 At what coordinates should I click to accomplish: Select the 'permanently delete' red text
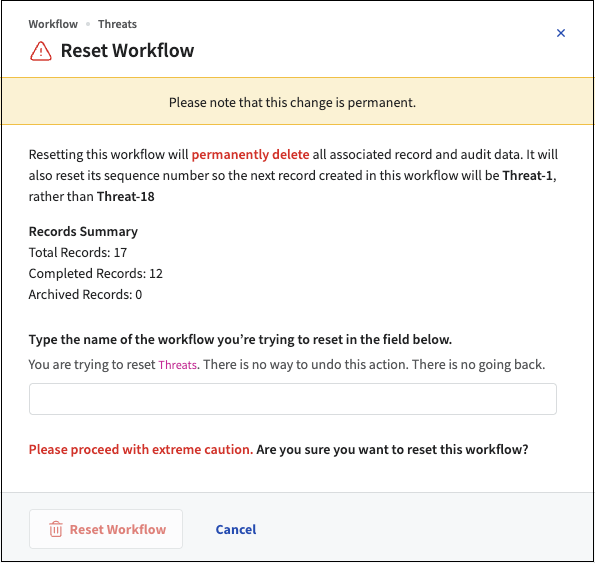pos(250,155)
